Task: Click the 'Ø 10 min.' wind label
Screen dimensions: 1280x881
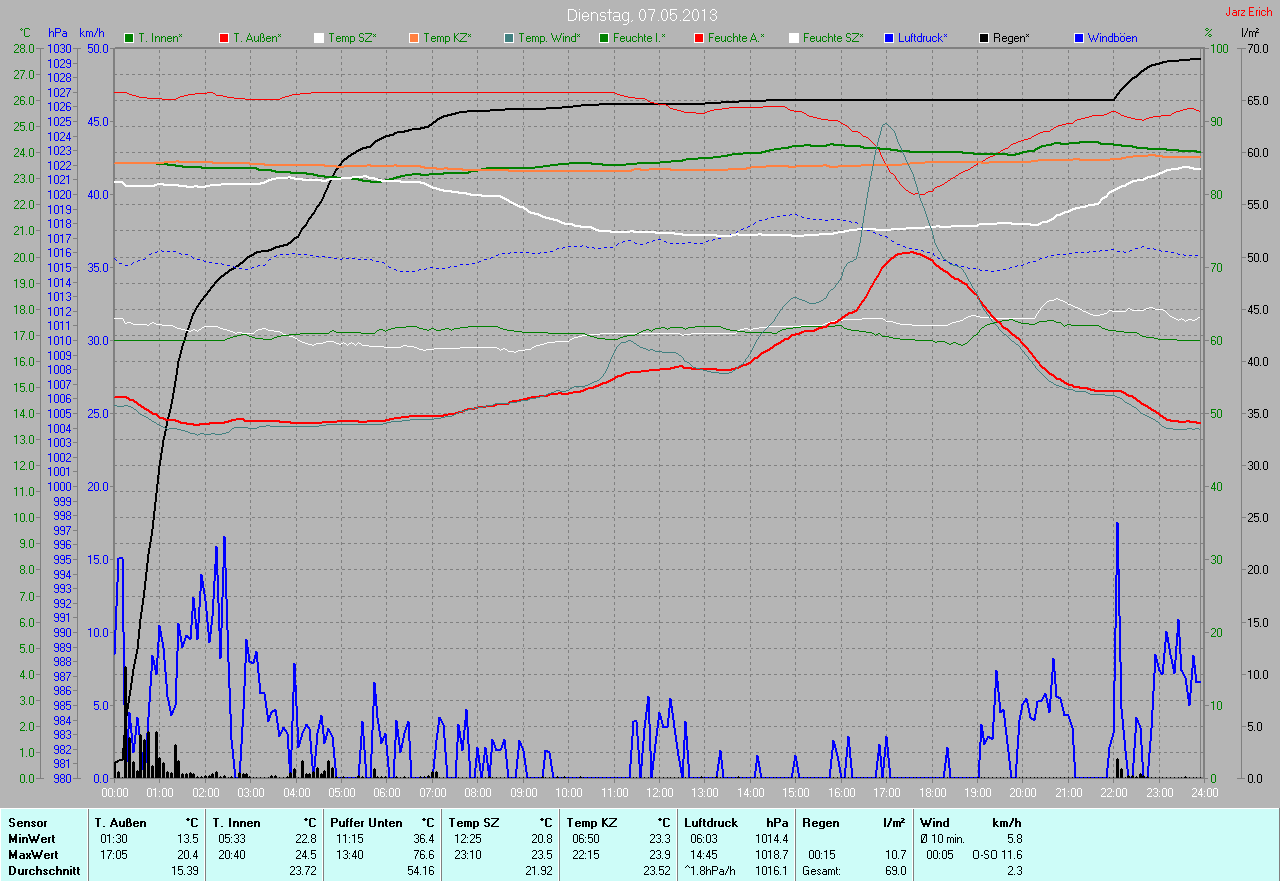Action: pos(943,838)
